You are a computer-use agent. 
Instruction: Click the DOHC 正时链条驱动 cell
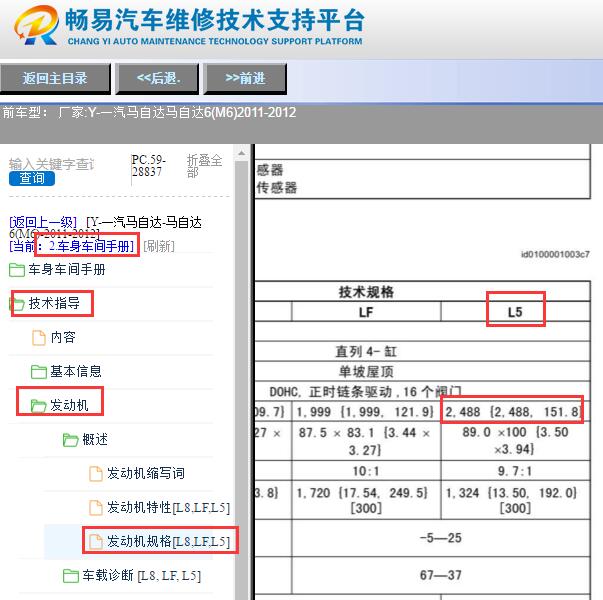coord(365,392)
